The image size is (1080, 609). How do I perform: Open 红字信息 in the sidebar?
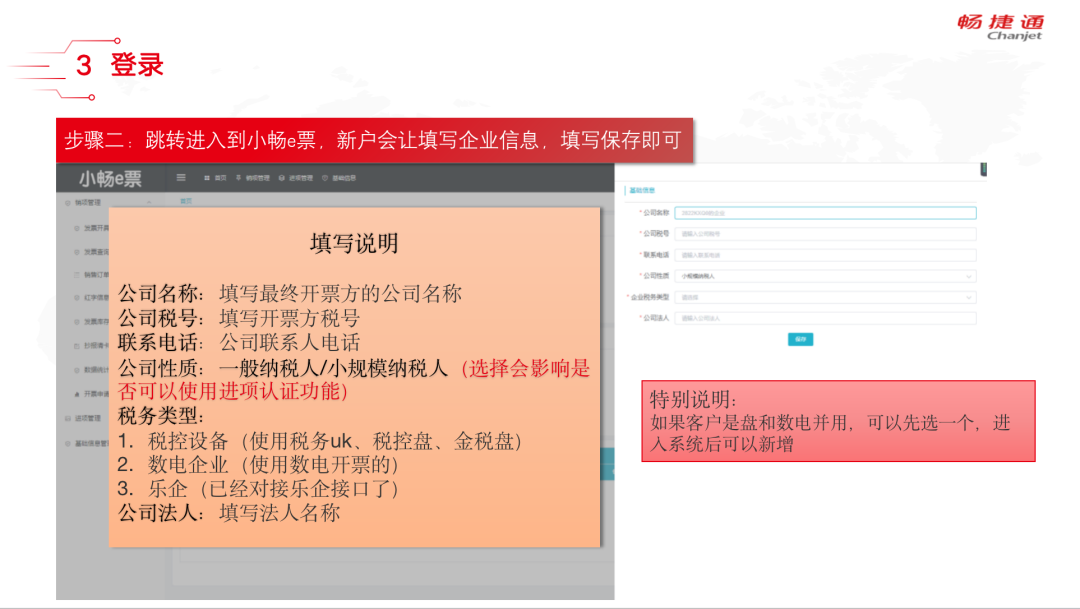(x=92, y=298)
